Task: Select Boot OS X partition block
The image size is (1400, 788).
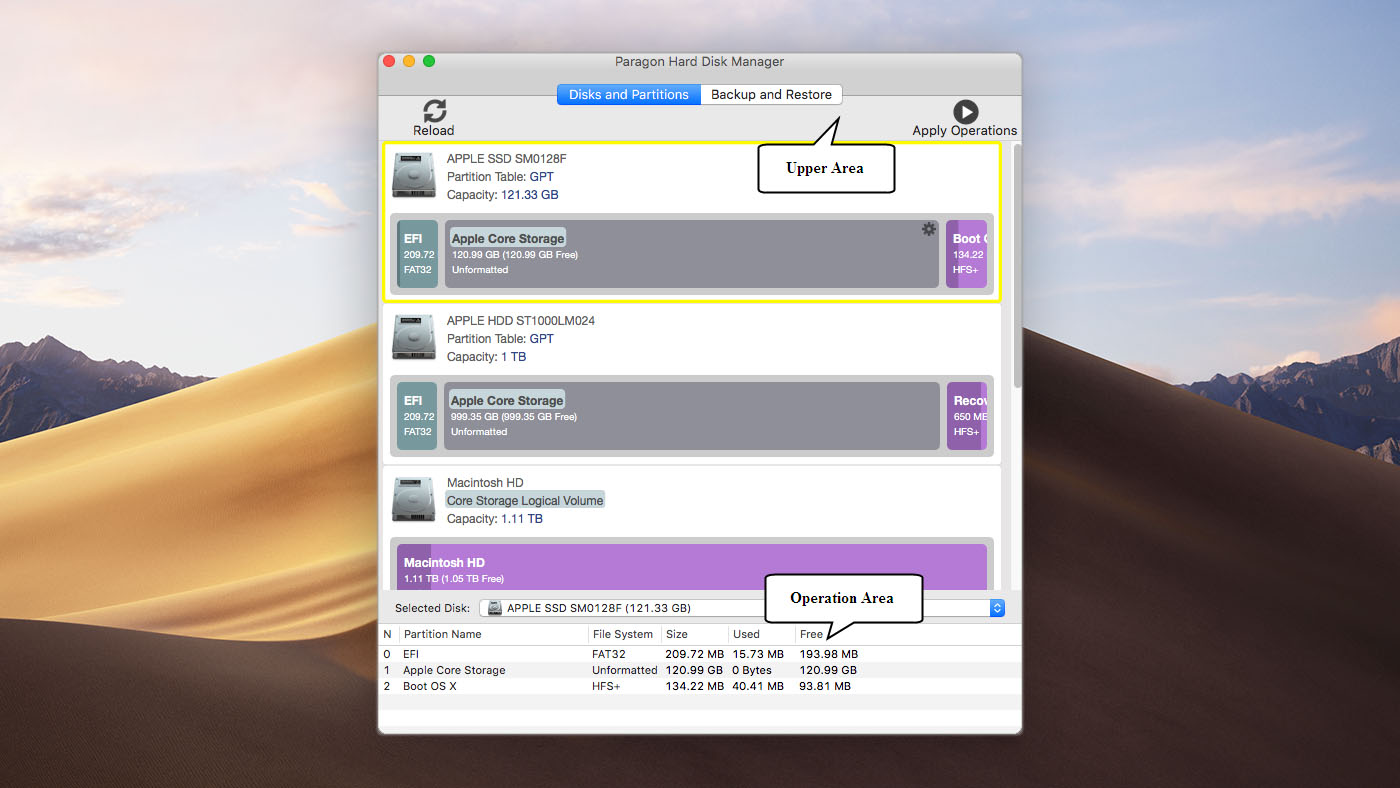Action: point(967,254)
